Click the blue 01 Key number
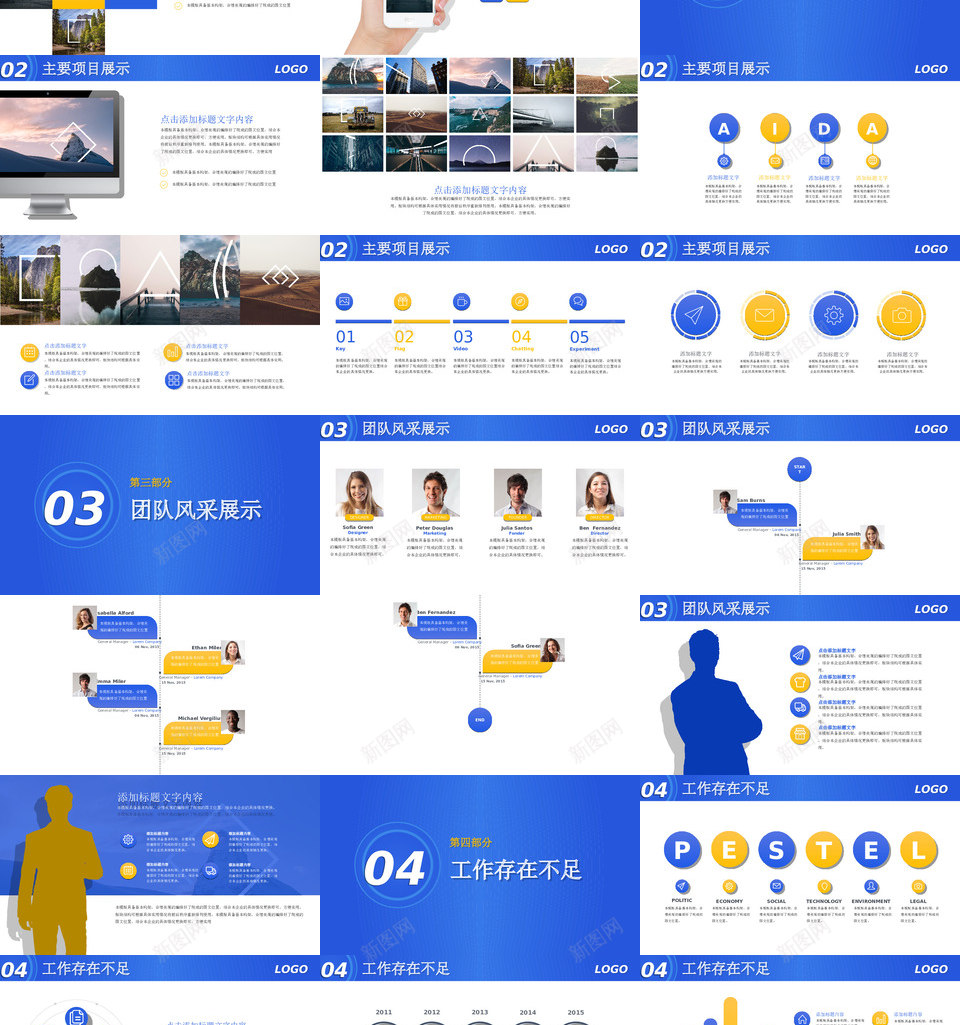The image size is (960, 1025). tap(345, 337)
